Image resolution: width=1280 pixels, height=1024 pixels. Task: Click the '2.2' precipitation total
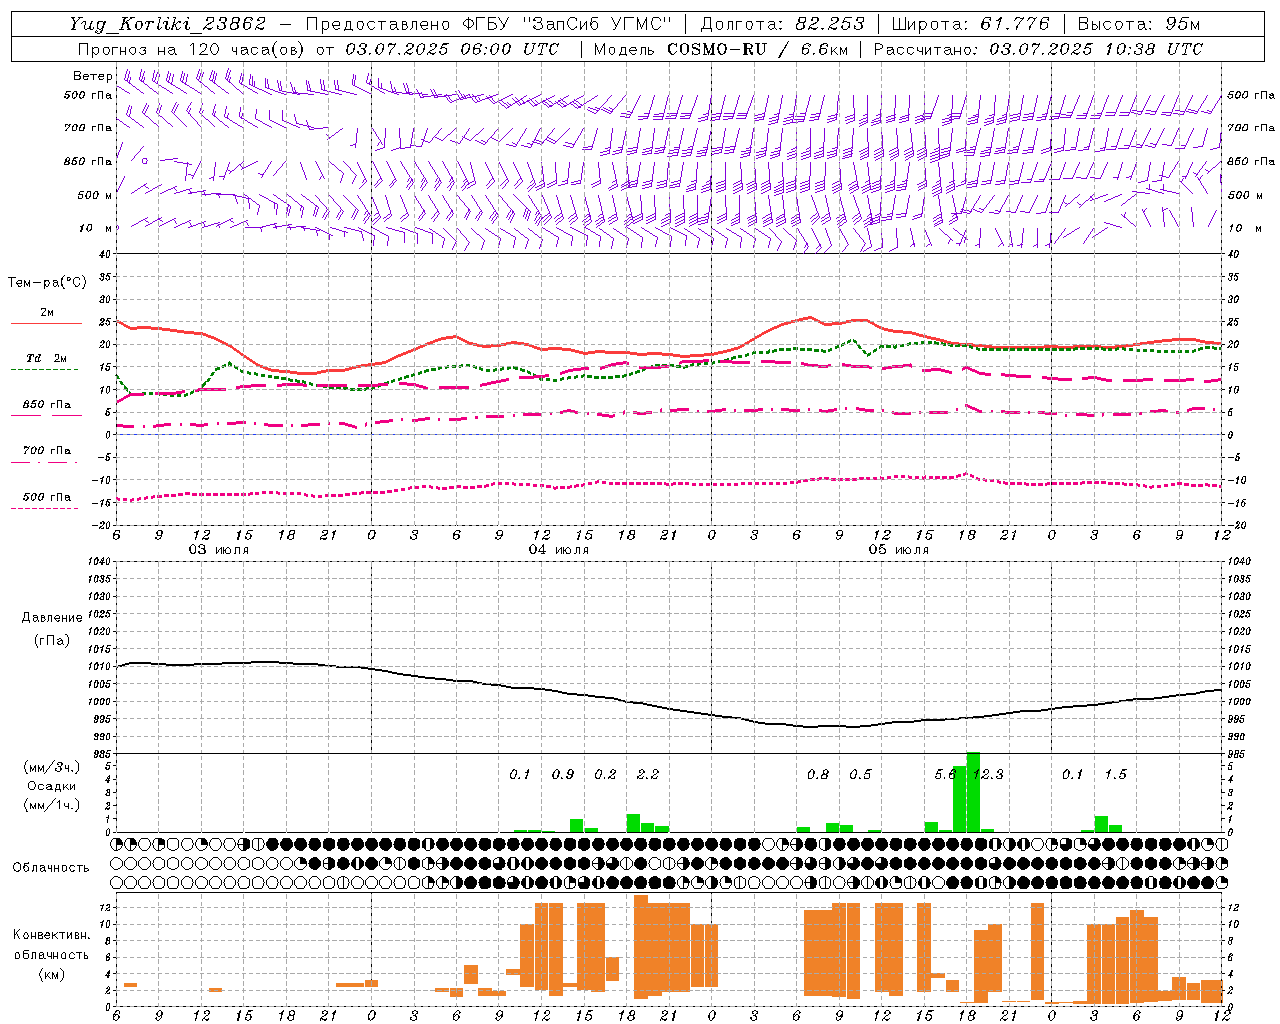pyautogui.click(x=648, y=775)
